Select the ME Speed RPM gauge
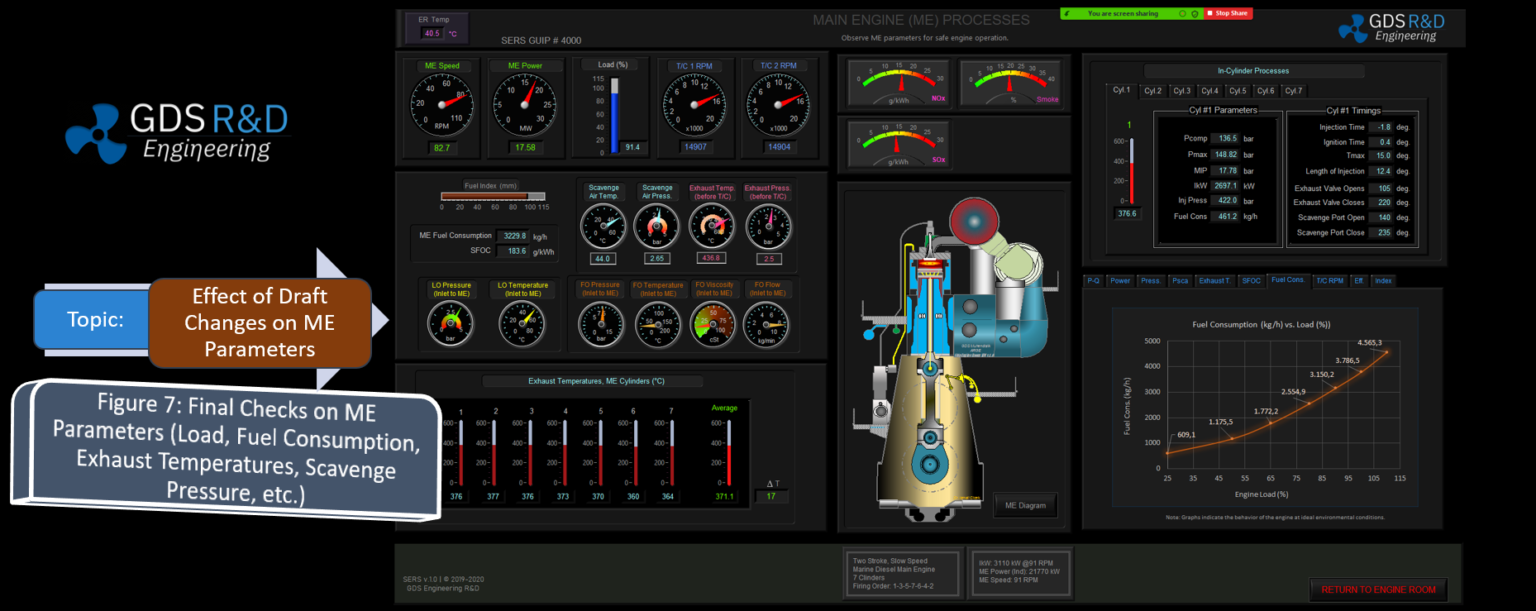 click(443, 105)
